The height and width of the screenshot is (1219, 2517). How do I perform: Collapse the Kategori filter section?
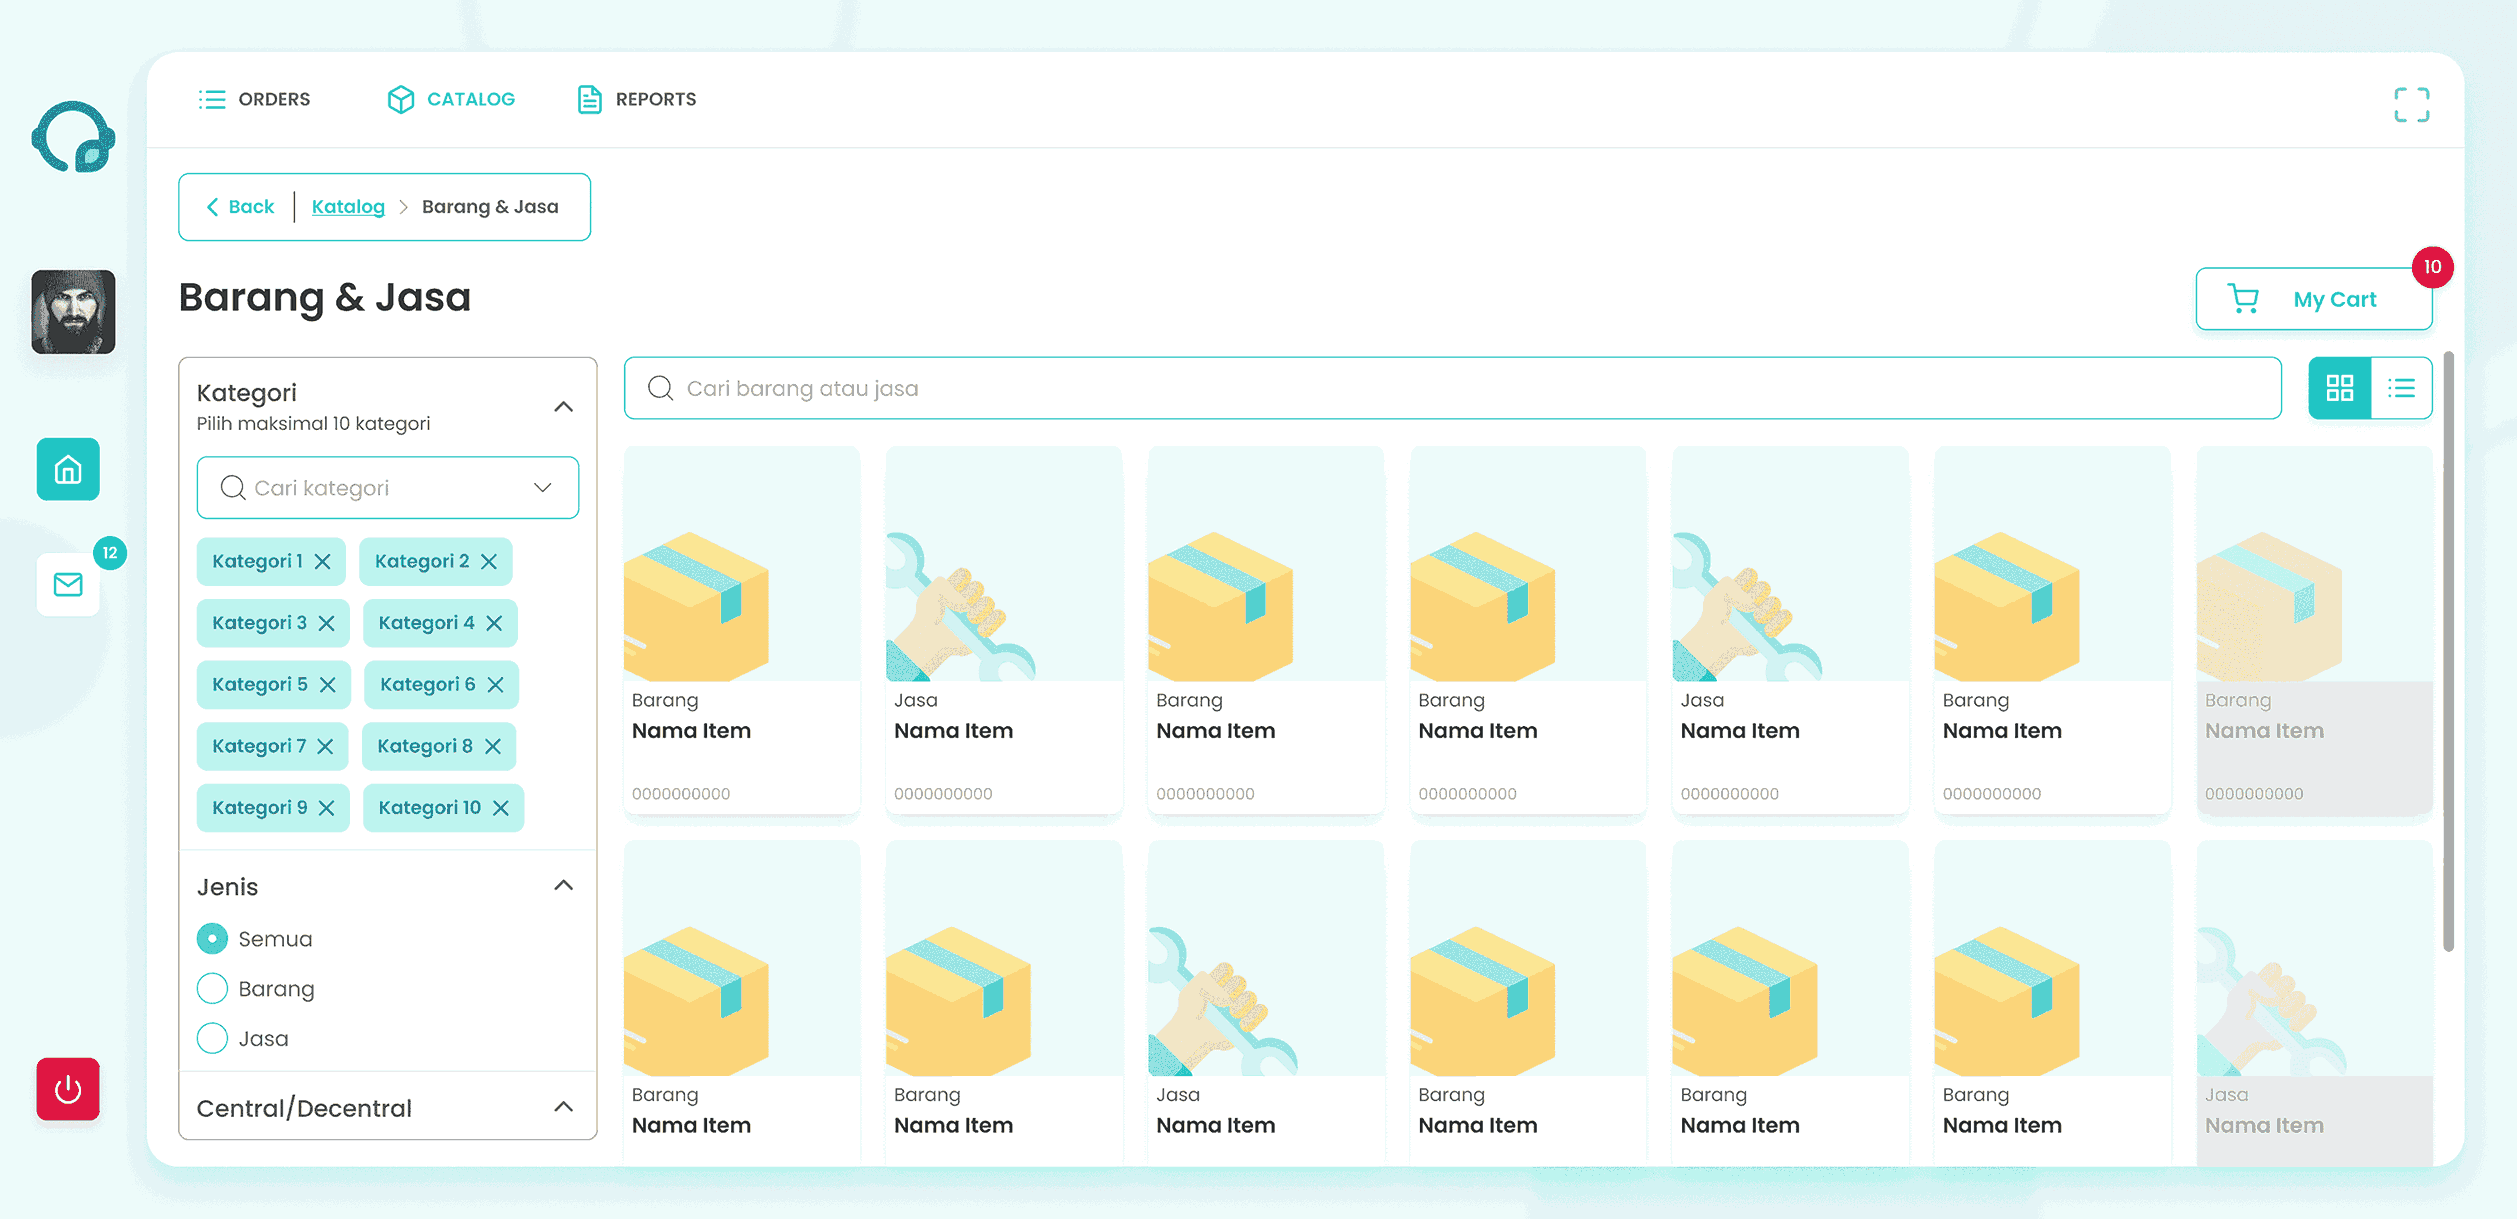(563, 407)
